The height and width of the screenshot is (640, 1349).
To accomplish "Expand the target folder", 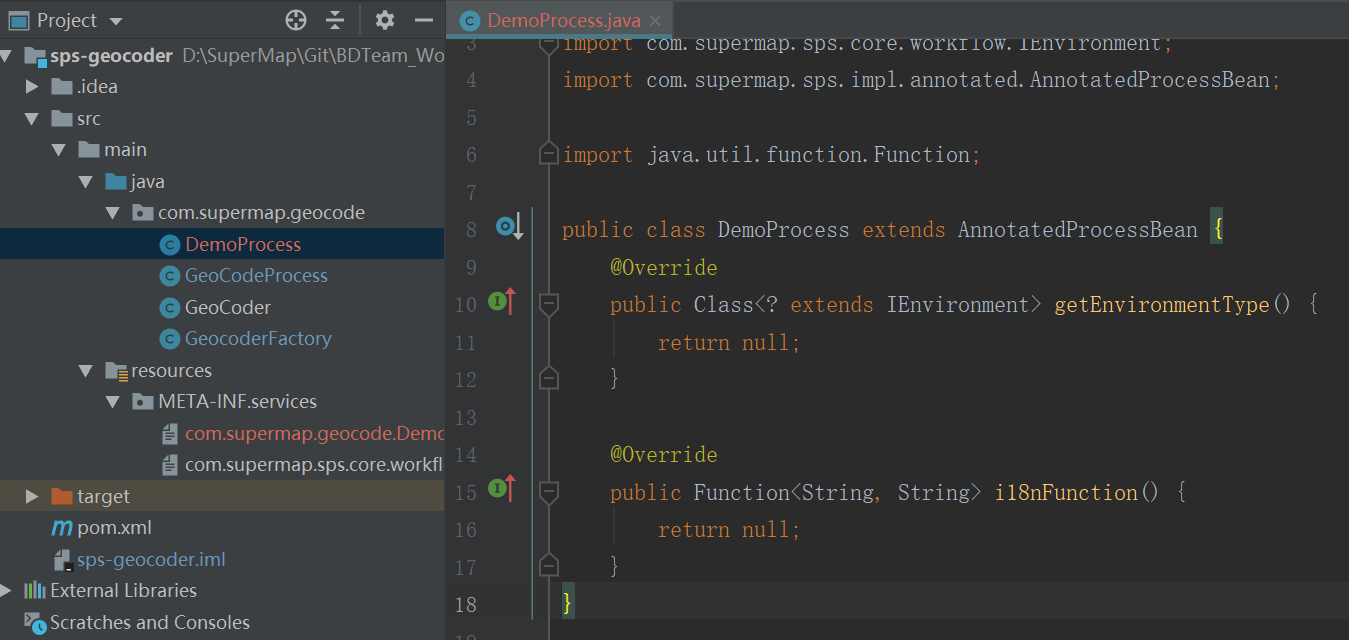I will [x=32, y=496].
